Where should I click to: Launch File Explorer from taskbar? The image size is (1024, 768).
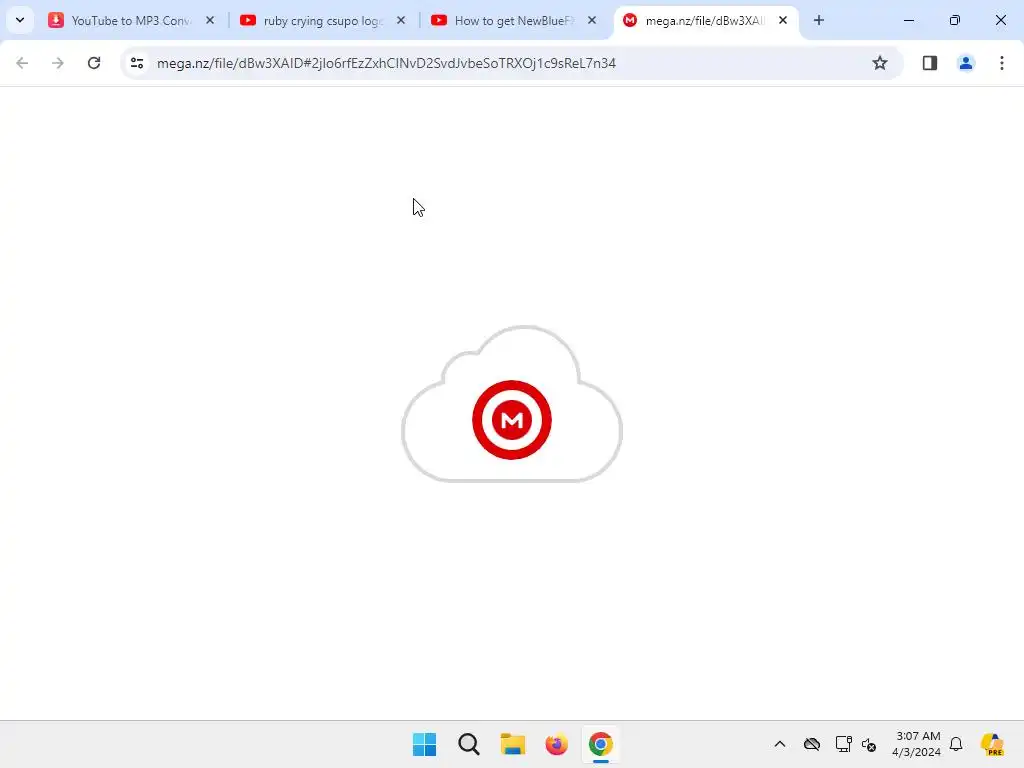coord(513,744)
